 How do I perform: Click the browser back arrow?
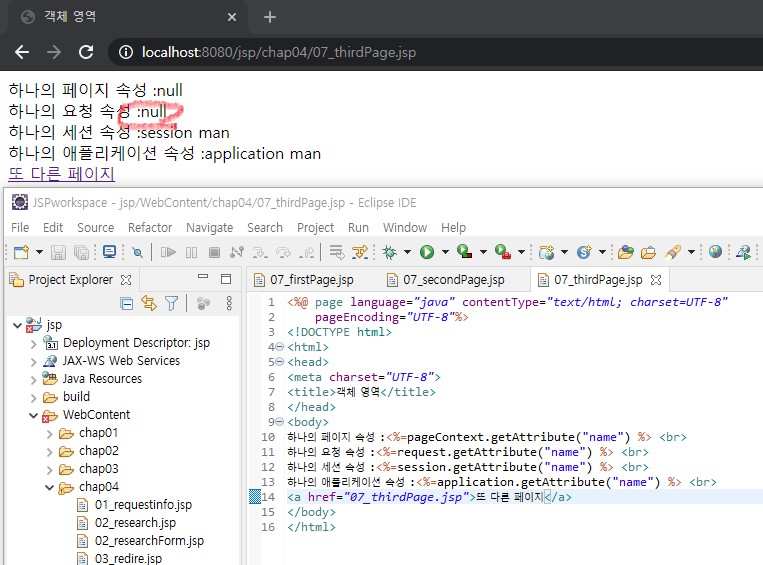click(x=22, y=52)
